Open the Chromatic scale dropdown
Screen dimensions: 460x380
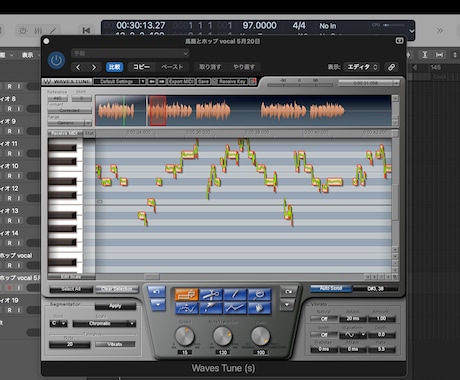pyautogui.click(x=104, y=323)
